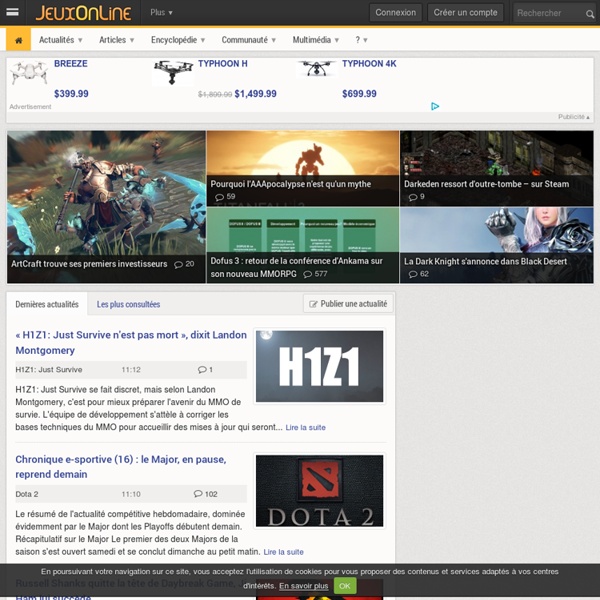Collapse the Publicité ad banner
This screenshot has height=600, width=600.
click(x=574, y=117)
